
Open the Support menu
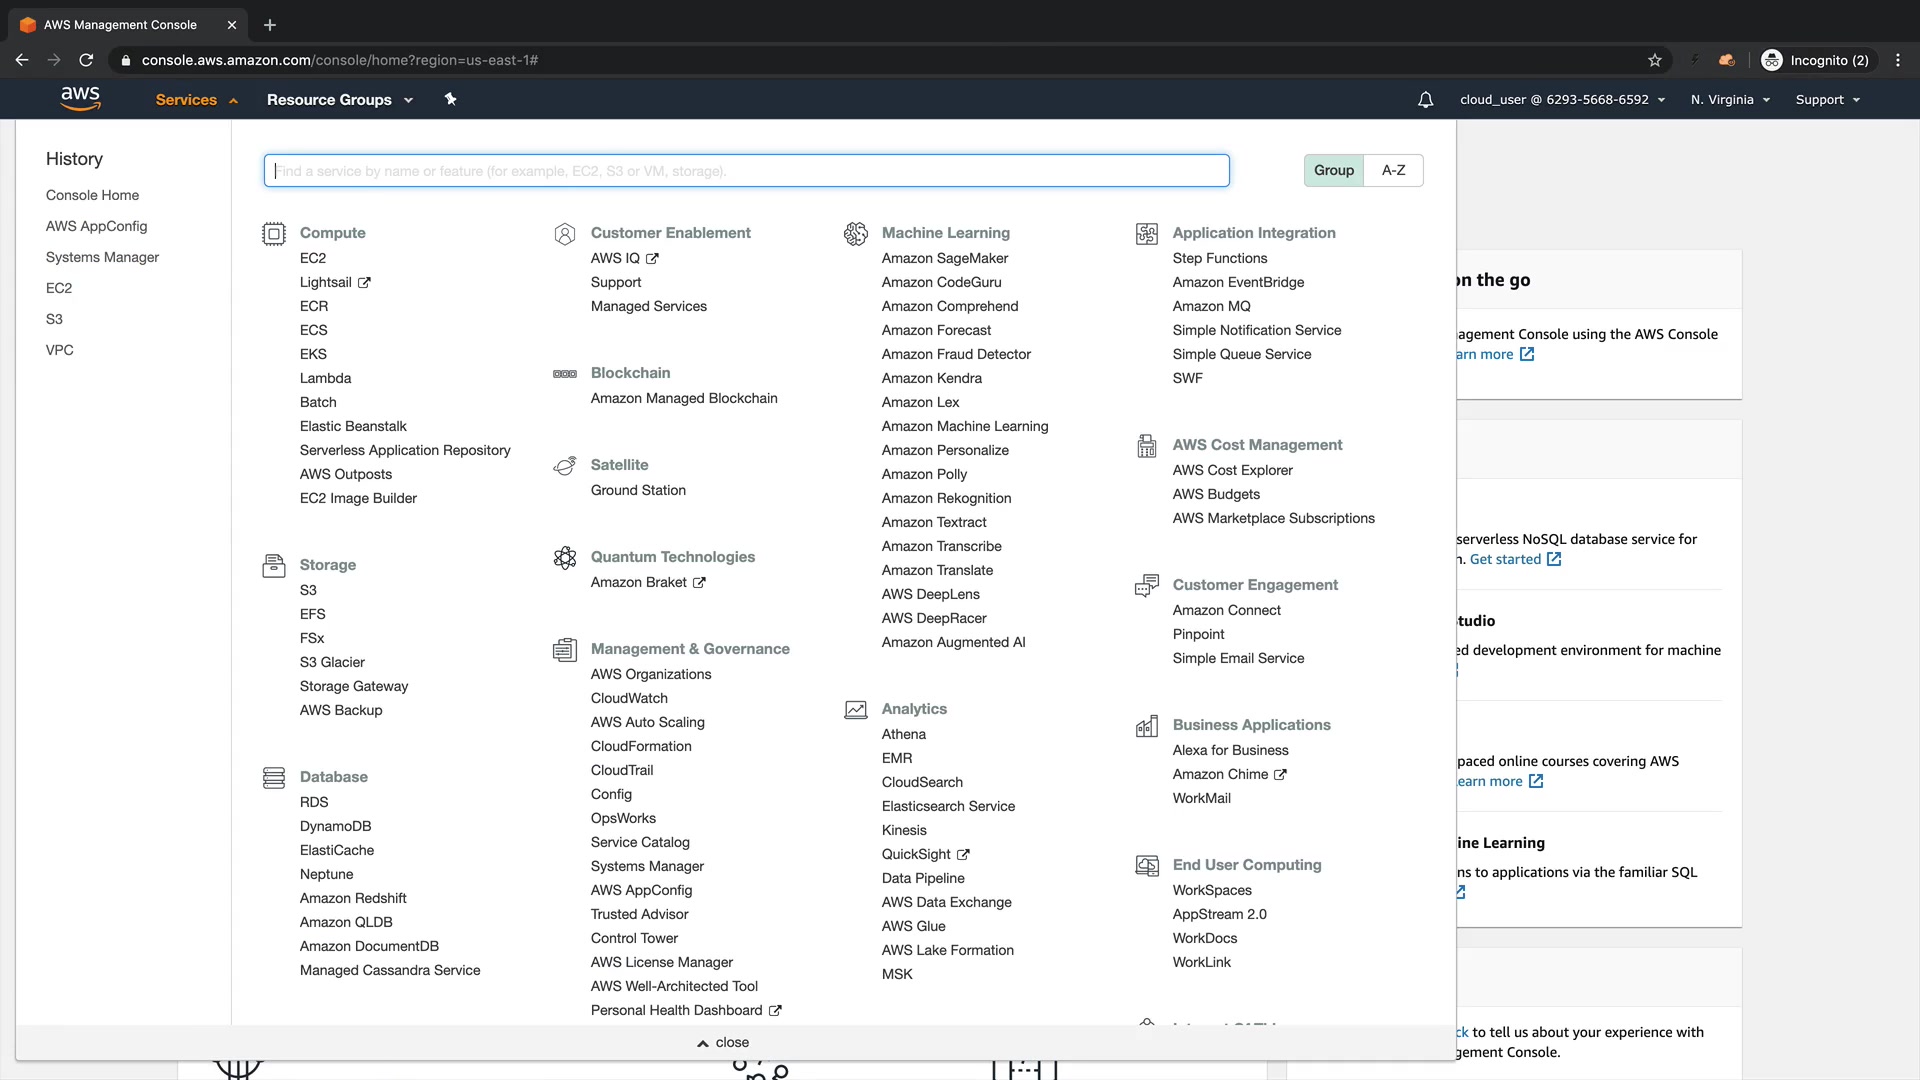pyautogui.click(x=1827, y=100)
